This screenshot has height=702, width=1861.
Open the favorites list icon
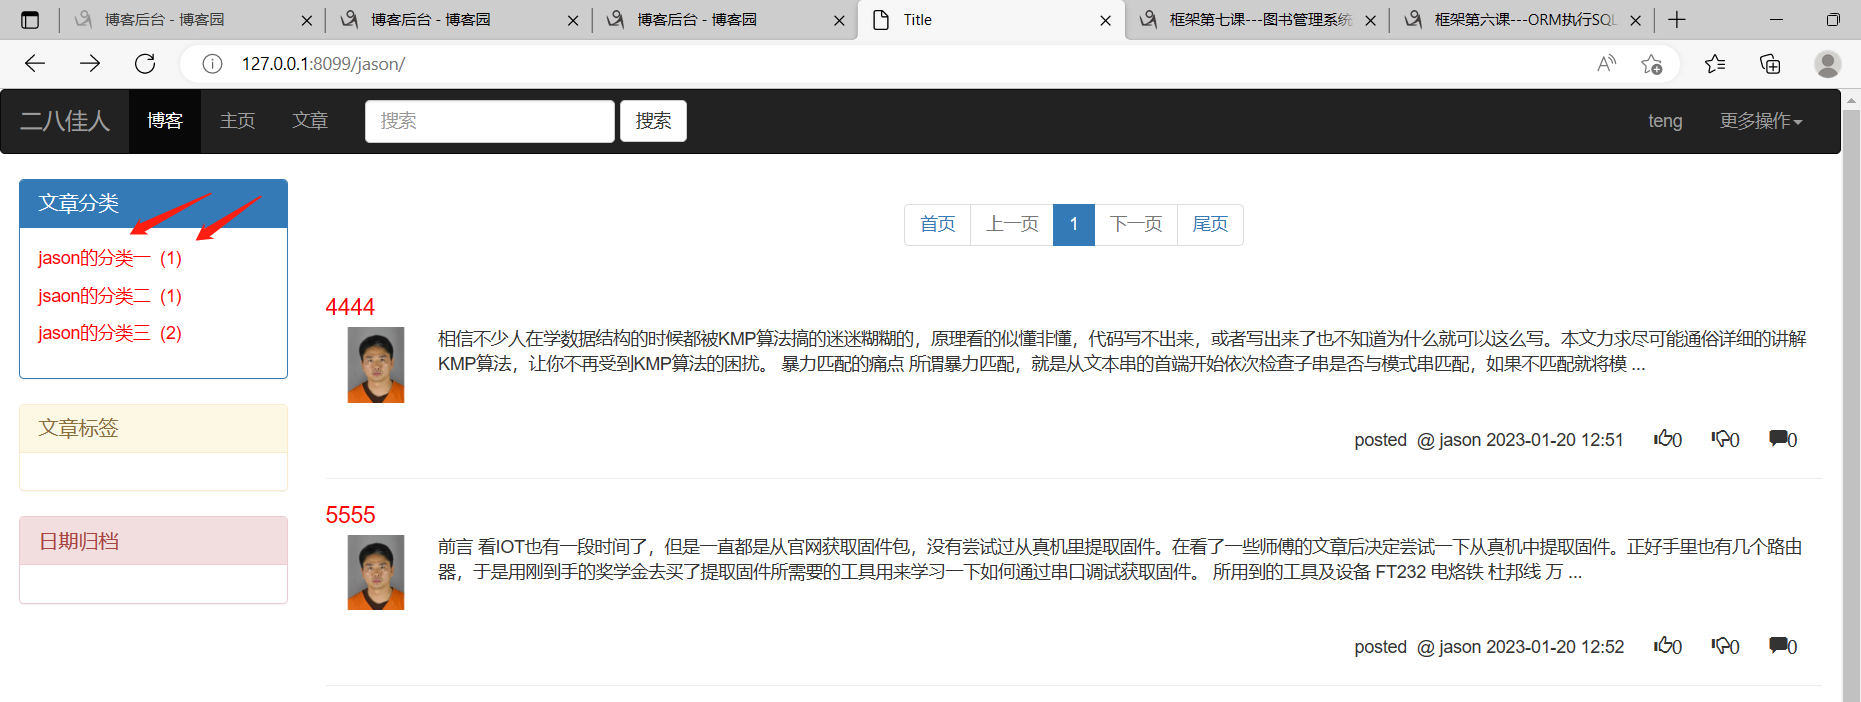[x=1715, y=64]
